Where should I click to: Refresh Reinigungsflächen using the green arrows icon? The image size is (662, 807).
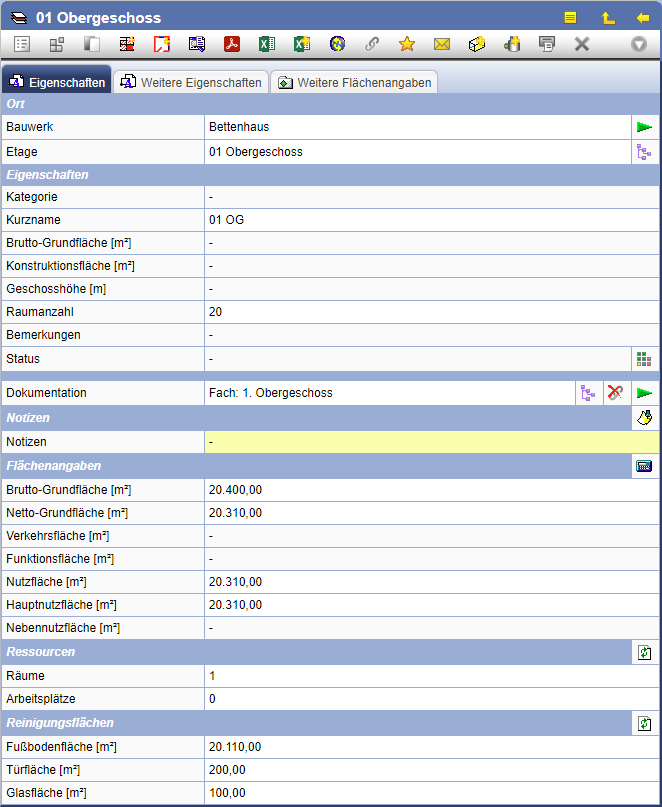coord(644,723)
